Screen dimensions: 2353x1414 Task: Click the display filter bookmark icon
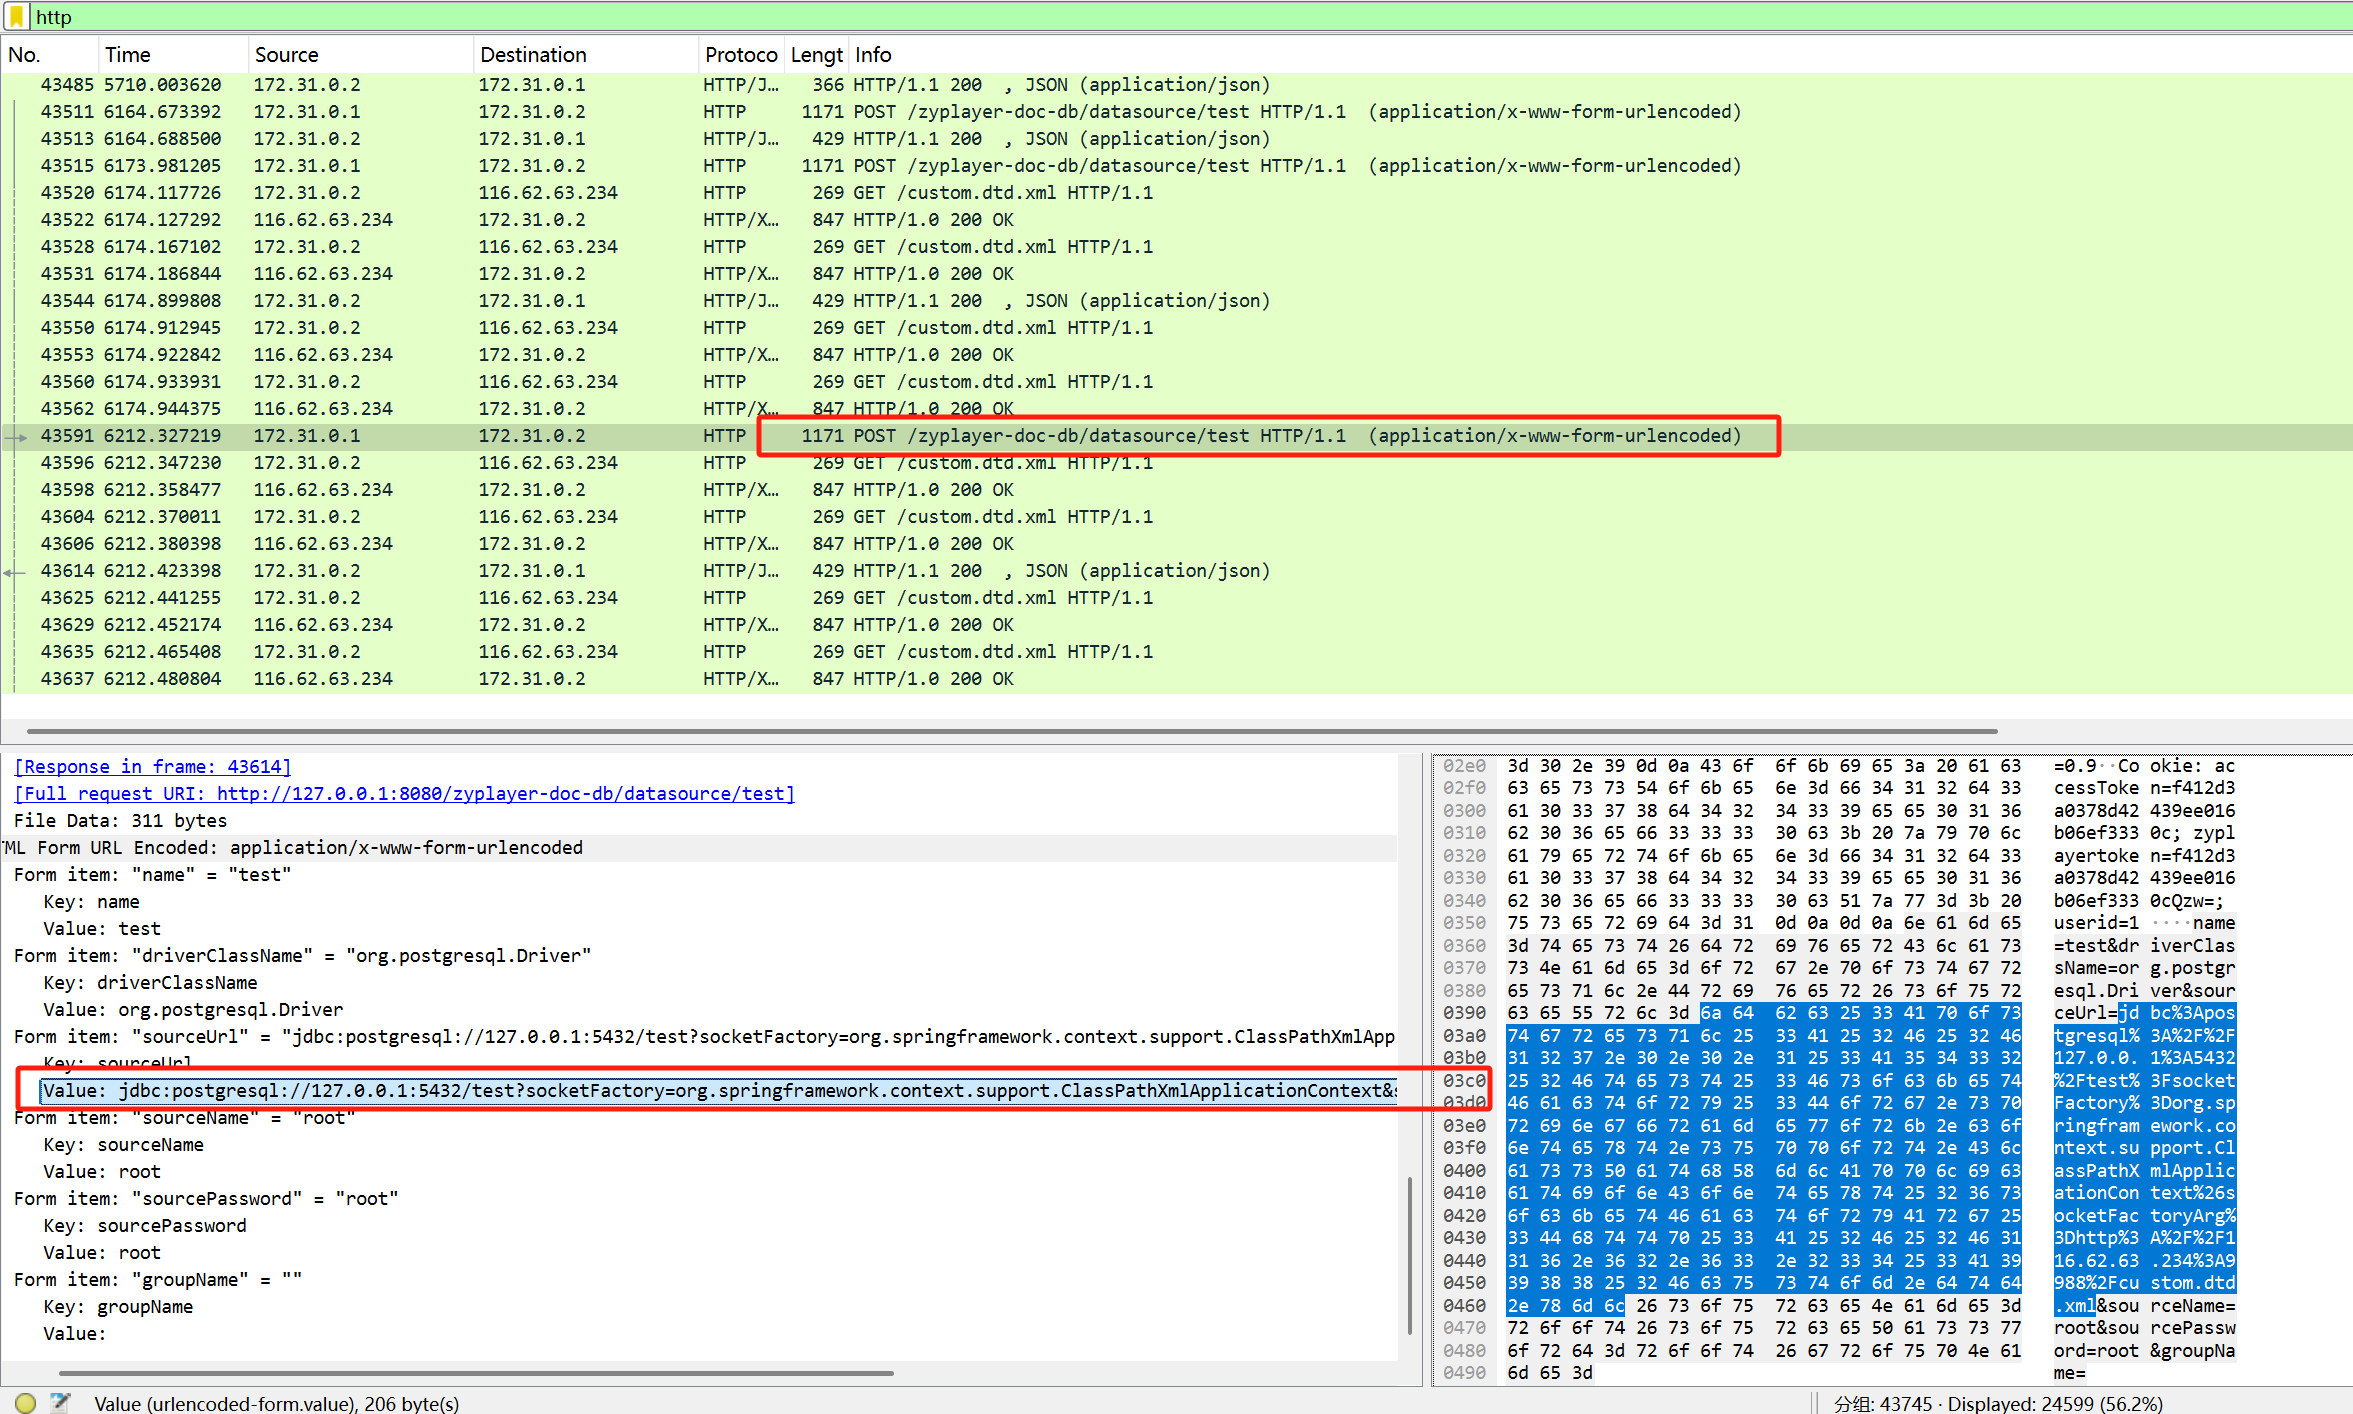tap(17, 16)
